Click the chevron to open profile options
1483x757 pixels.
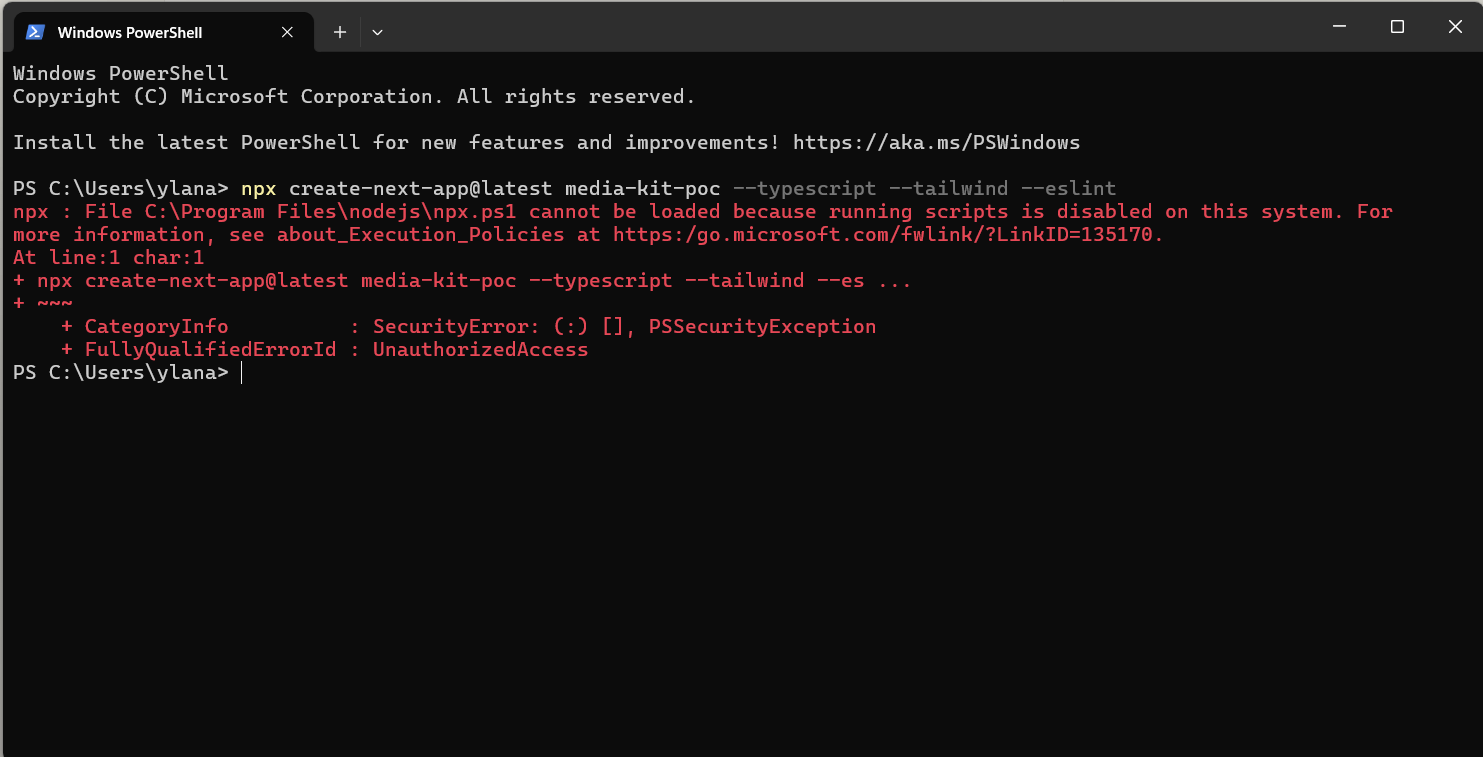[x=377, y=31]
